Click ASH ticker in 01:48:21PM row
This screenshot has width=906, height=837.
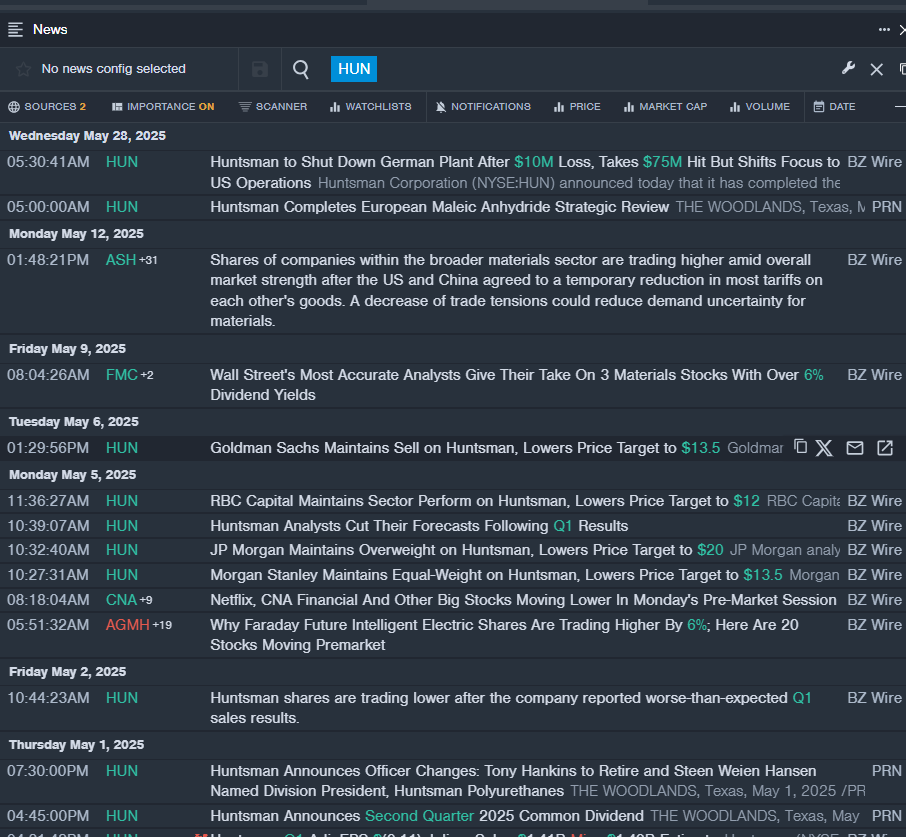point(121,260)
